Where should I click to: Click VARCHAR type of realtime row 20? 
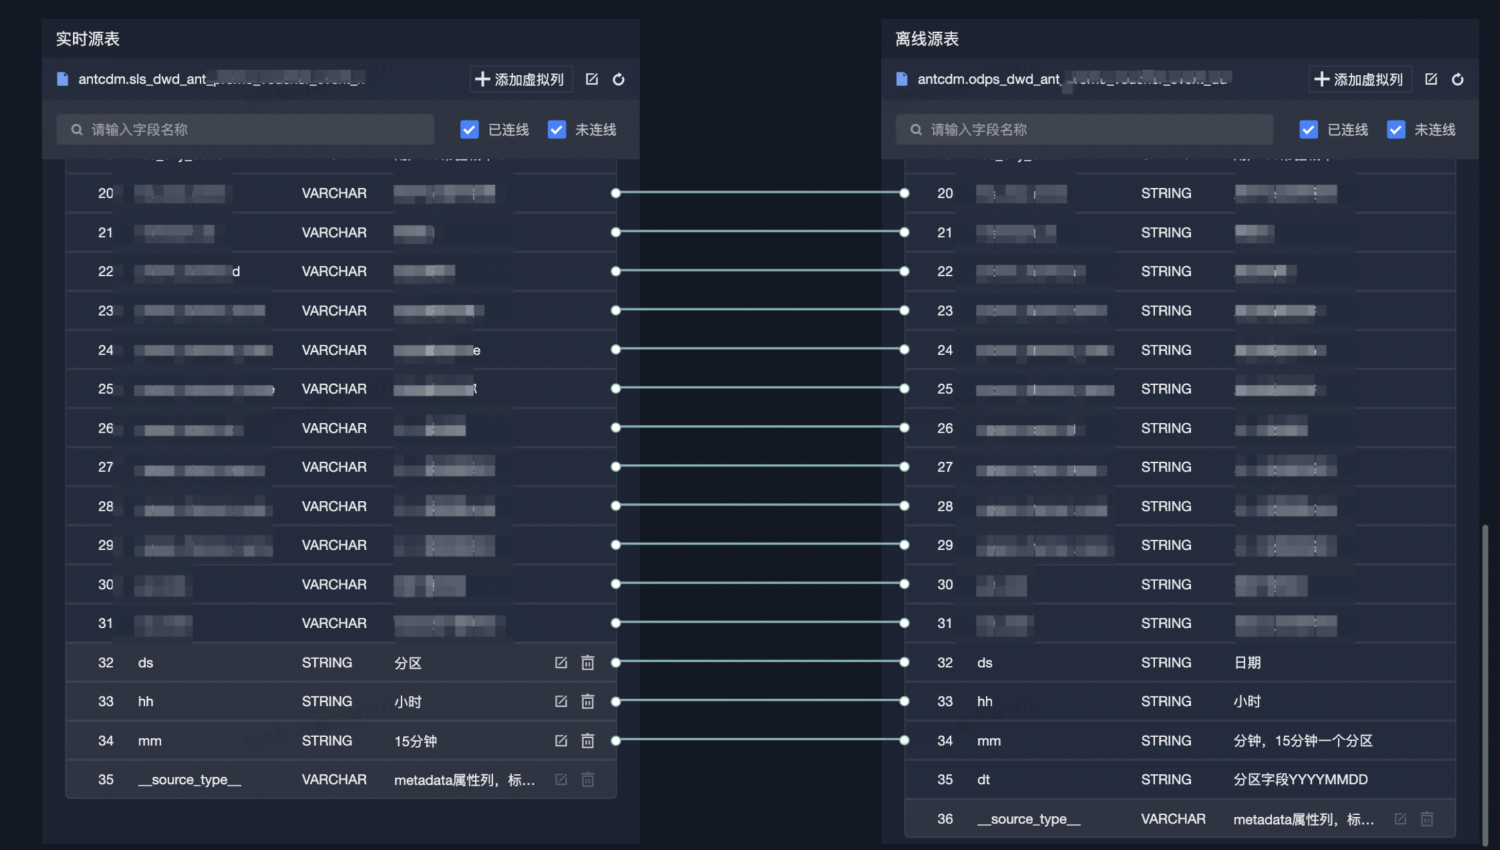tap(334, 193)
